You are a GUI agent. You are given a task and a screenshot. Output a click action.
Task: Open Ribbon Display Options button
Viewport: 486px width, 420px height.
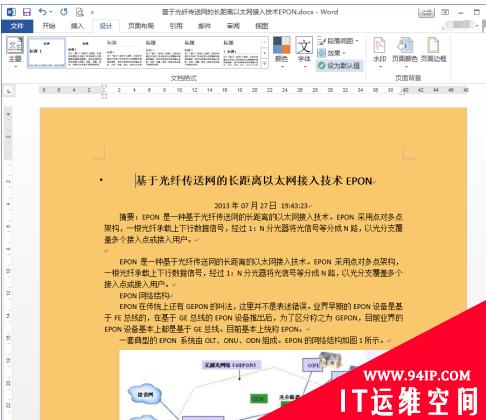click(445, 12)
